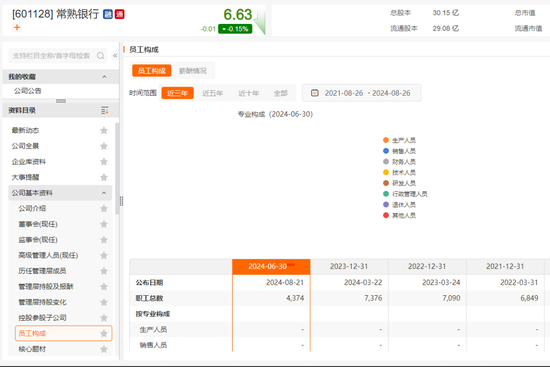The height and width of the screenshot is (367, 550).
Task: Switch to the 薪酬情况 tab
Action: (x=193, y=71)
